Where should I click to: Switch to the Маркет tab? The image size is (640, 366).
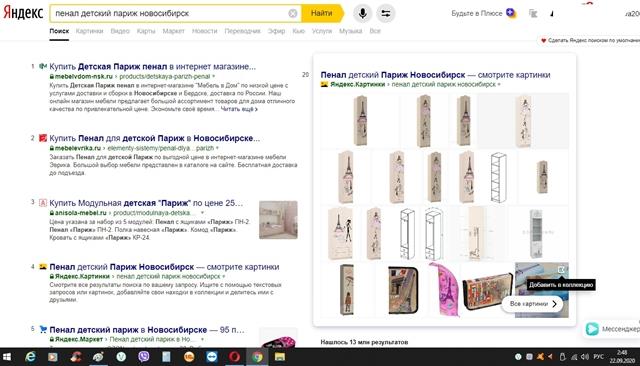point(173,31)
